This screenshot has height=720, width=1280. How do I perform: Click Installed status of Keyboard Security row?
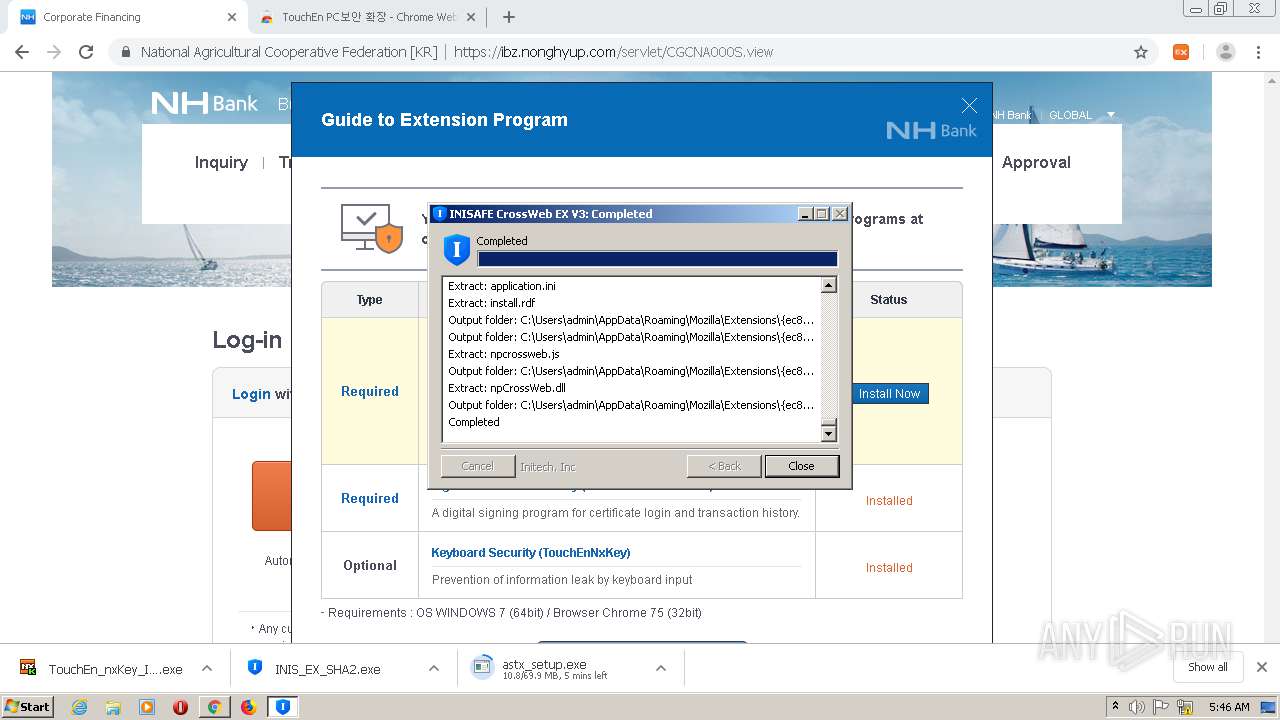click(x=889, y=567)
